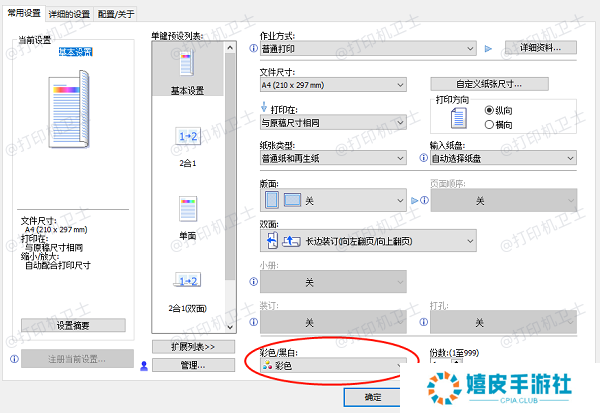Switch to the 详细的设置 tab
The image size is (600, 413).
[x=69, y=14]
